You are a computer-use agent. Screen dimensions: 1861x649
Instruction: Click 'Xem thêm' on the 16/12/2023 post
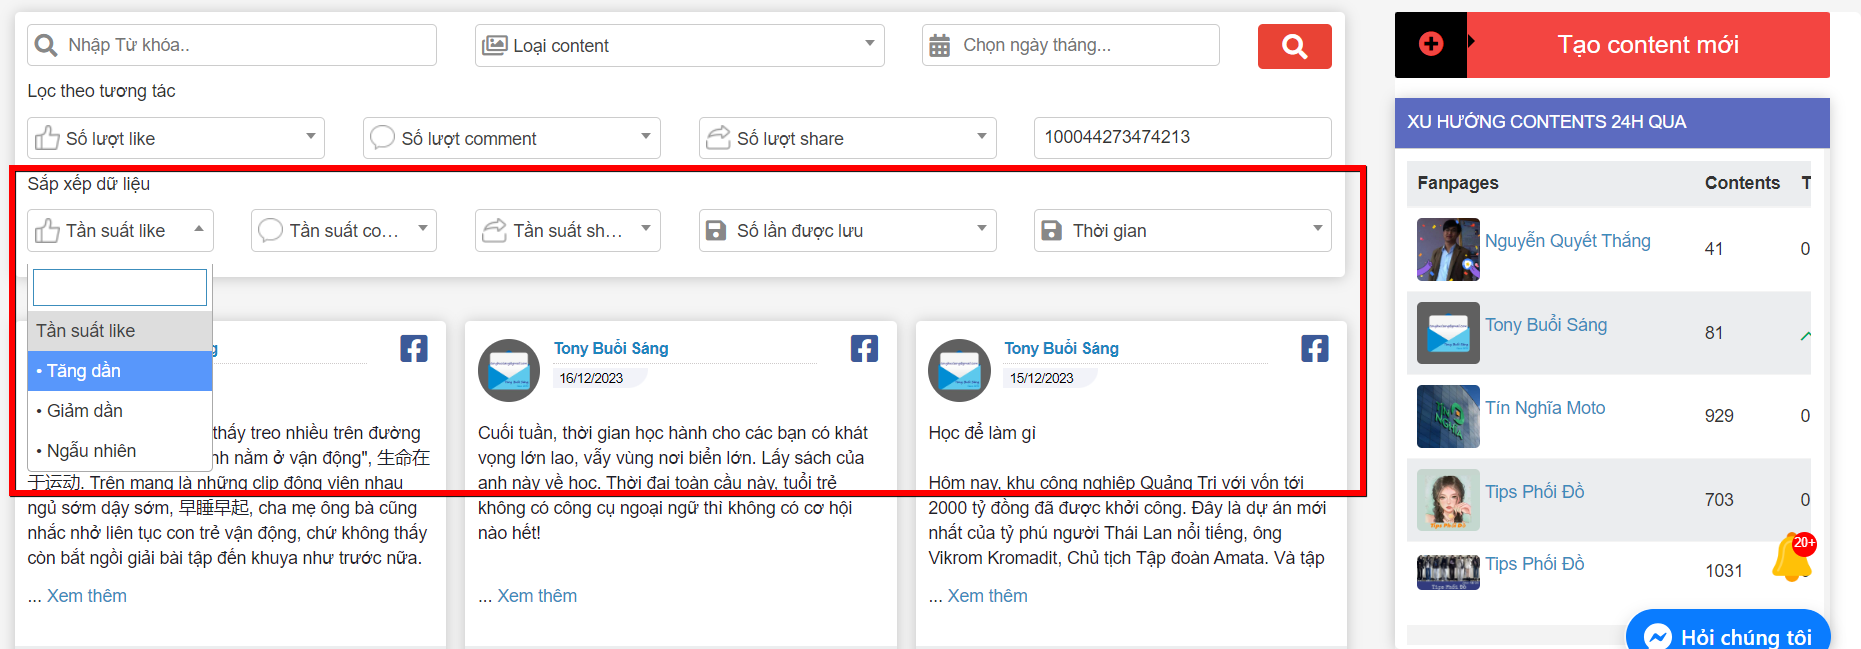click(537, 596)
